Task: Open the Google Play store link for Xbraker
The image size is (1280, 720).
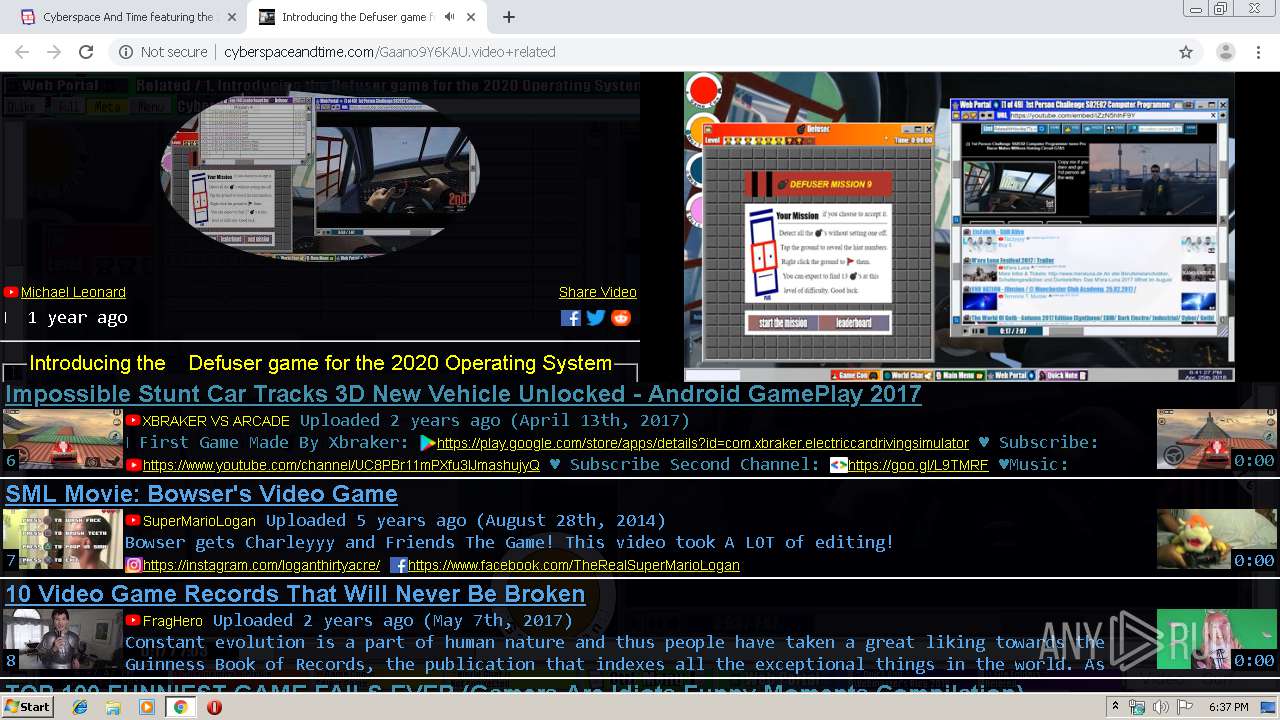Action: pos(703,443)
